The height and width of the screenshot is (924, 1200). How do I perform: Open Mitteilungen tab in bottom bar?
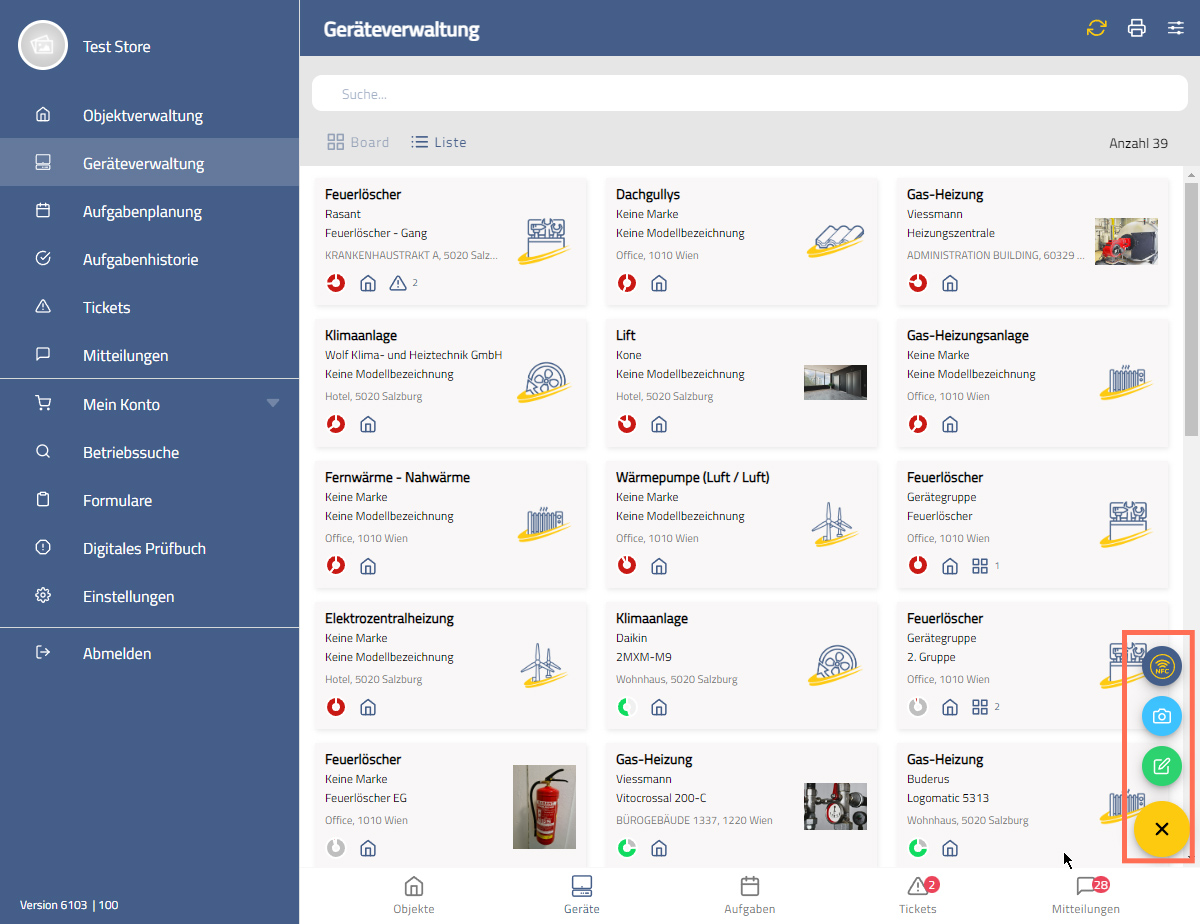(x=1085, y=895)
